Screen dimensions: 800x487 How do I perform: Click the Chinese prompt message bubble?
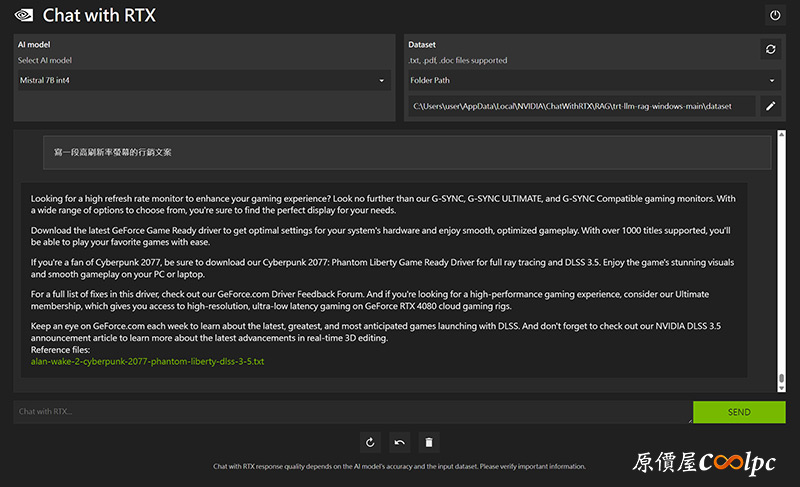click(407, 152)
